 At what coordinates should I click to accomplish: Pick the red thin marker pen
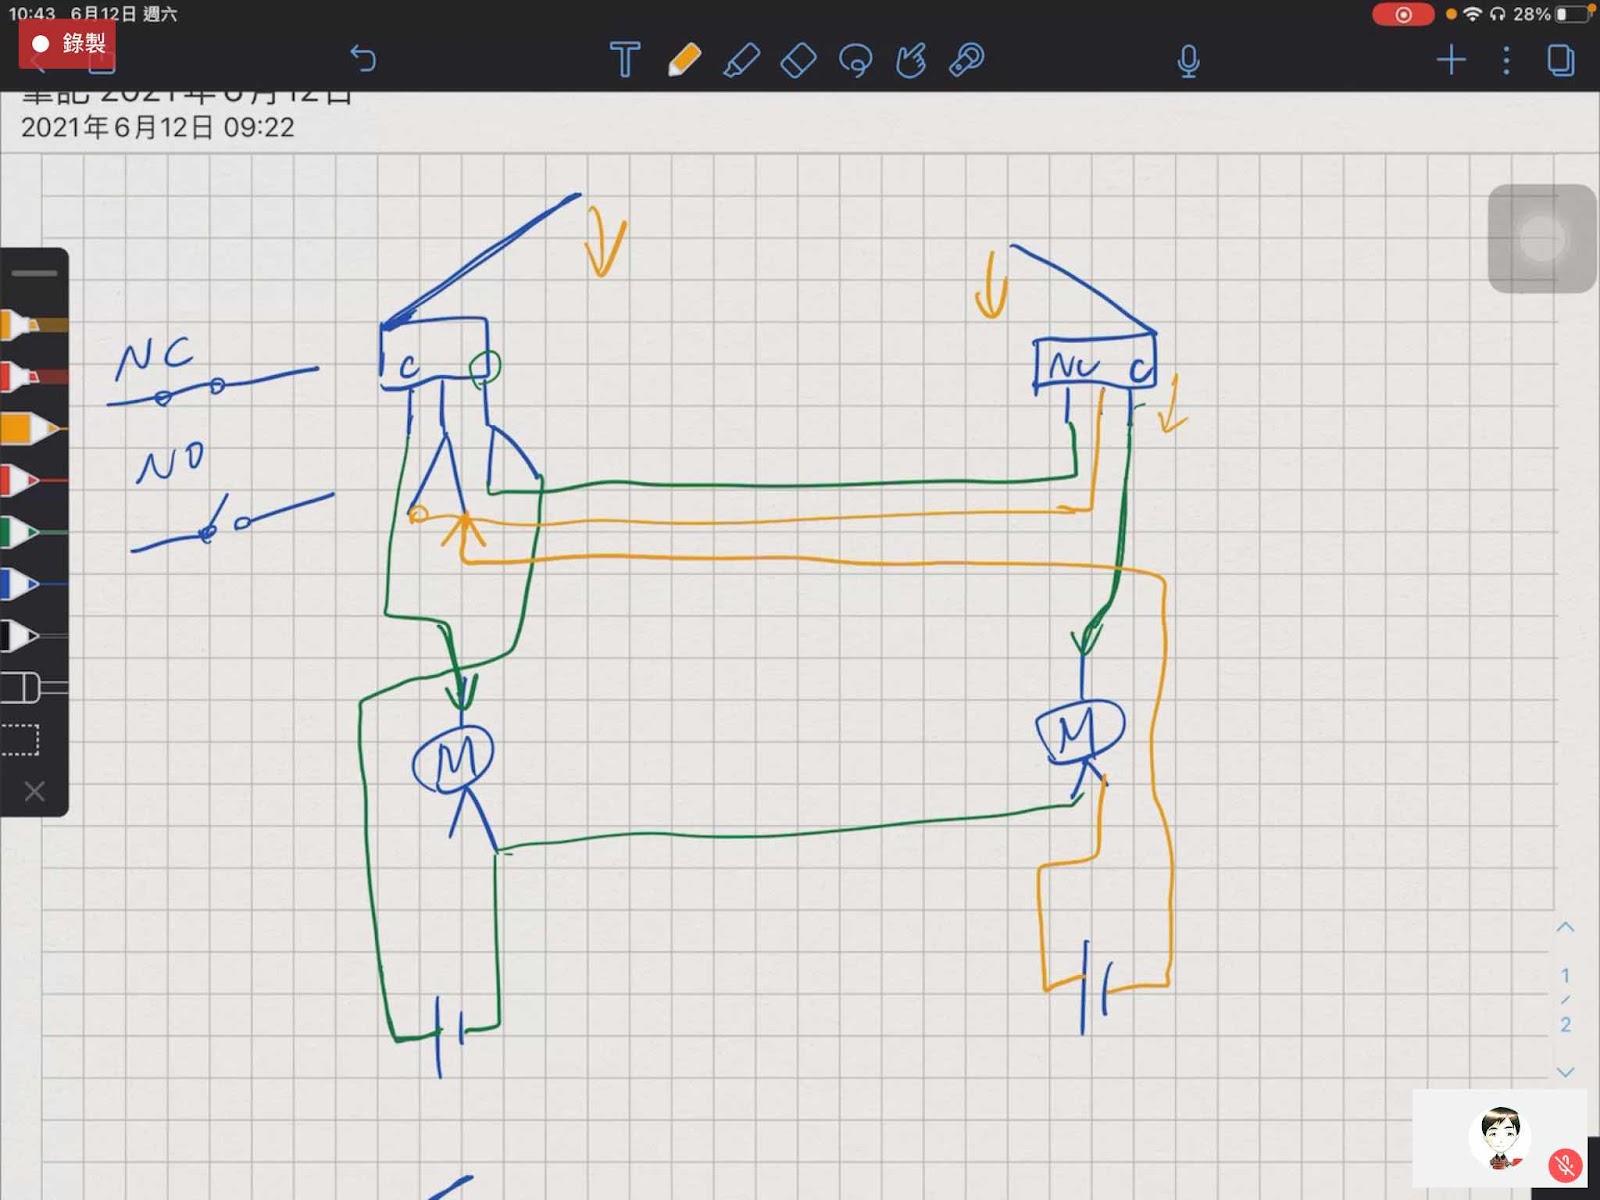[x=34, y=378]
